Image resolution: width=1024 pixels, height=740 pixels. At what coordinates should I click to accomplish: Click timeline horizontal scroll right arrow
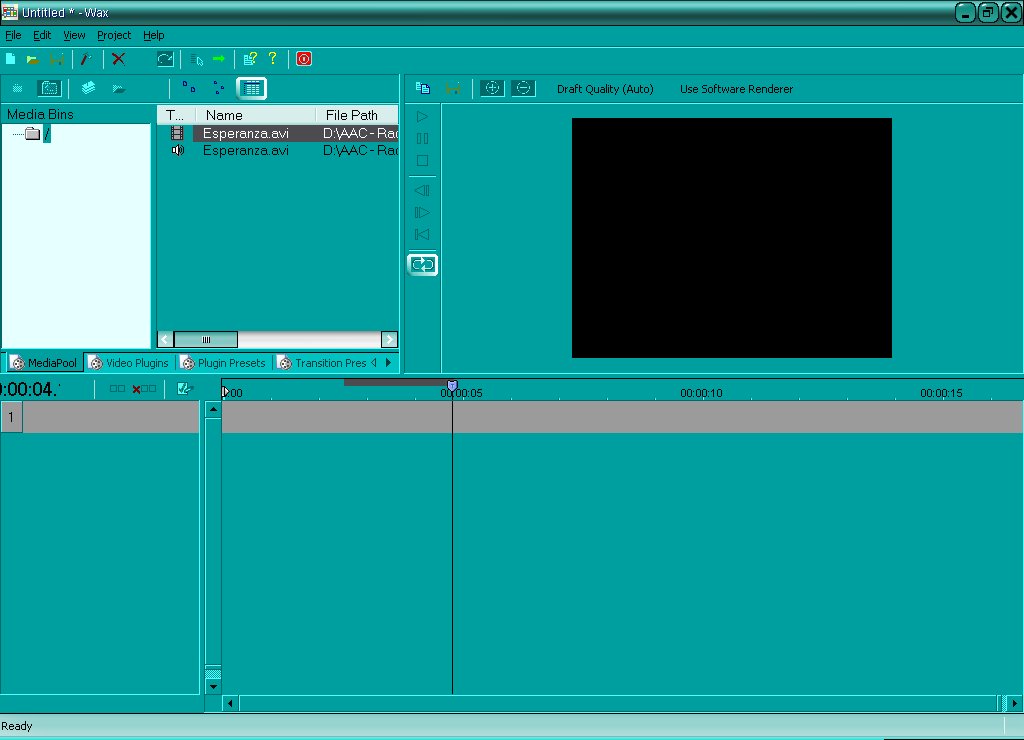(1014, 703)
